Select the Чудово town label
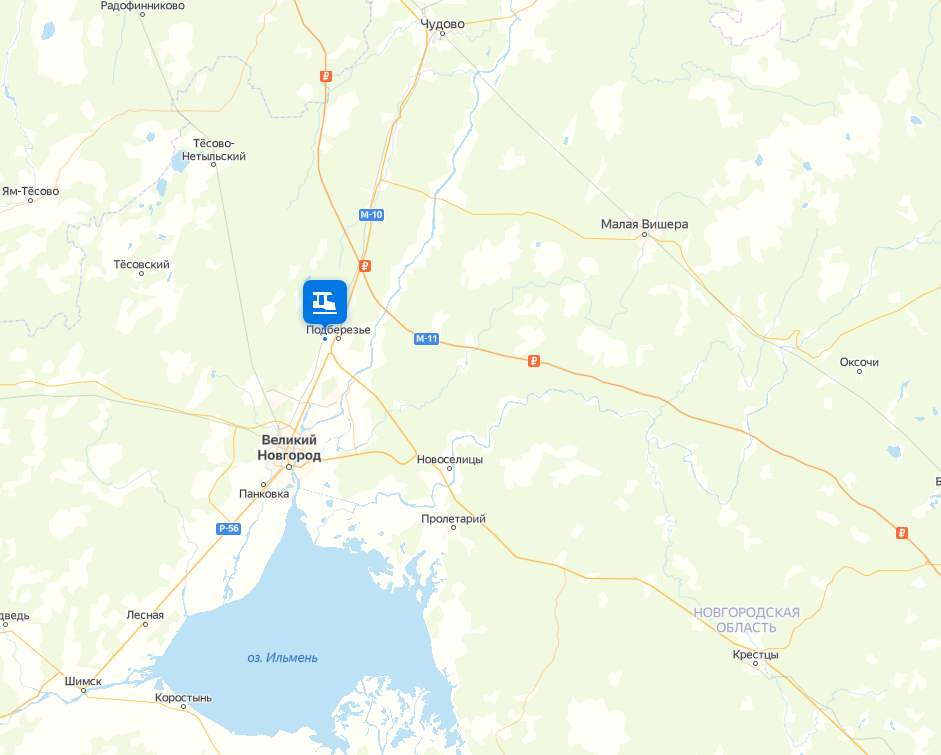 442,24
